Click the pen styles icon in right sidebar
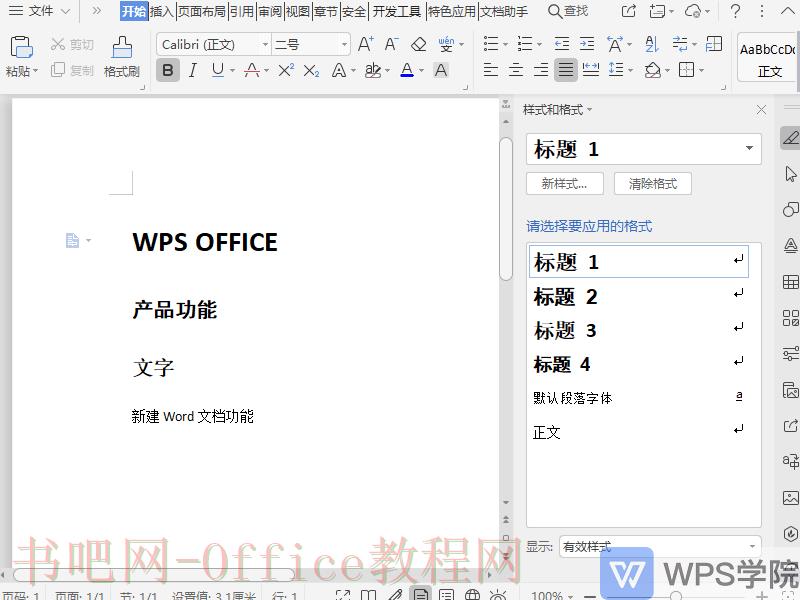Image resolution: width=800 pixels, height=600 pixels. [790, 138]
